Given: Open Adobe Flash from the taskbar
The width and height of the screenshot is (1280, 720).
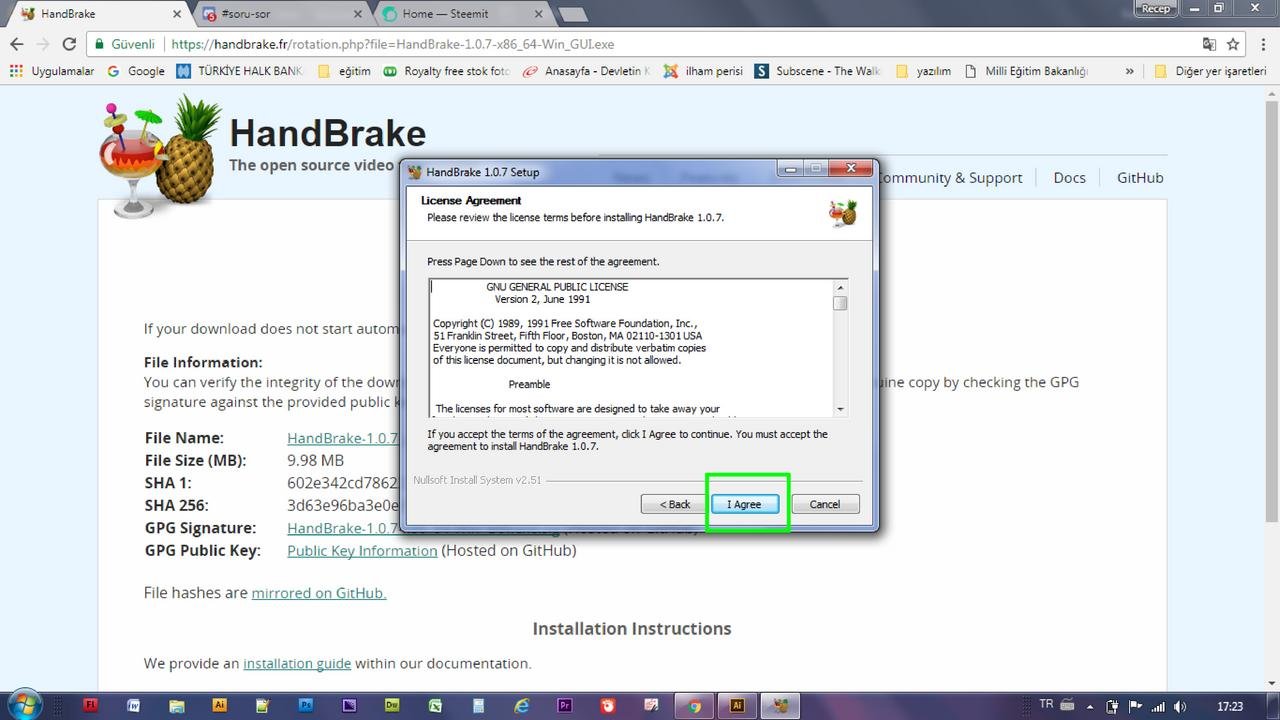Looking at the screenshot, I should [91, 705].
